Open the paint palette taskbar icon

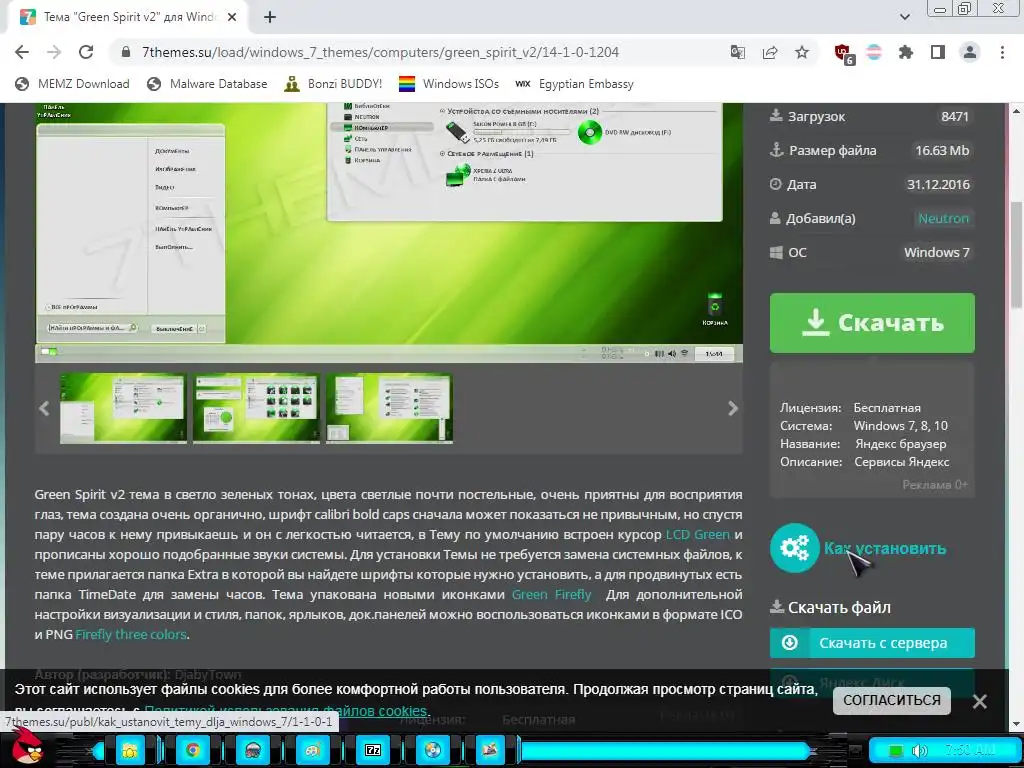[313, 750]
